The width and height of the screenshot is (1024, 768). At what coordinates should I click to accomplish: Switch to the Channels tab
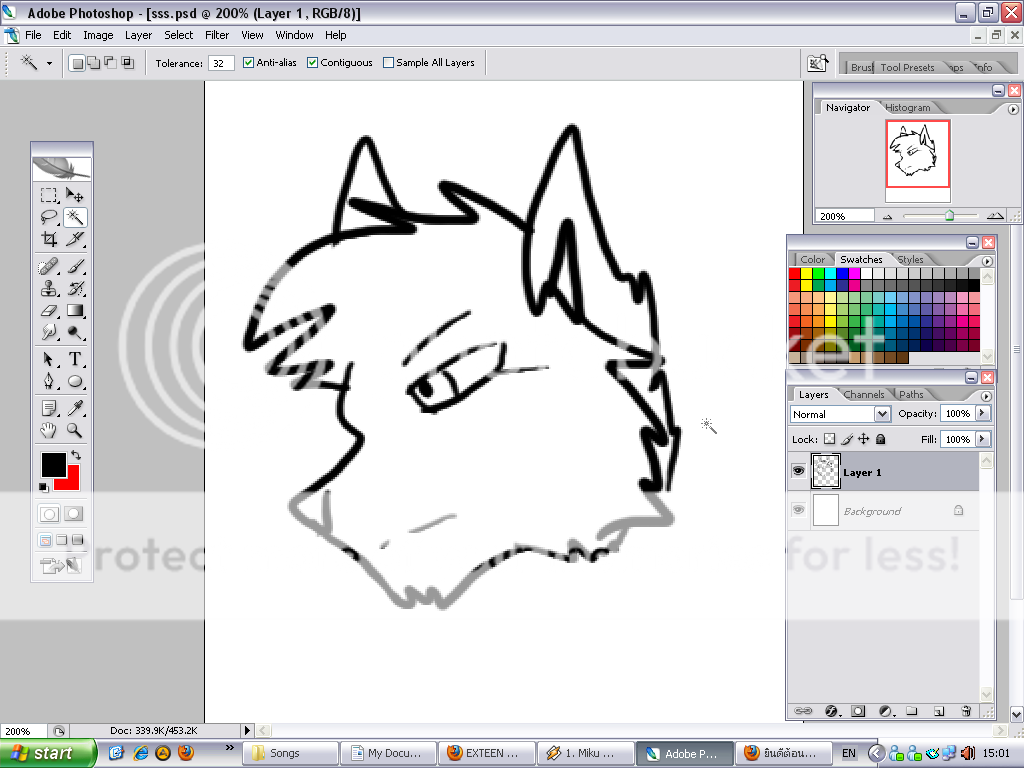(x=863, y=394)
